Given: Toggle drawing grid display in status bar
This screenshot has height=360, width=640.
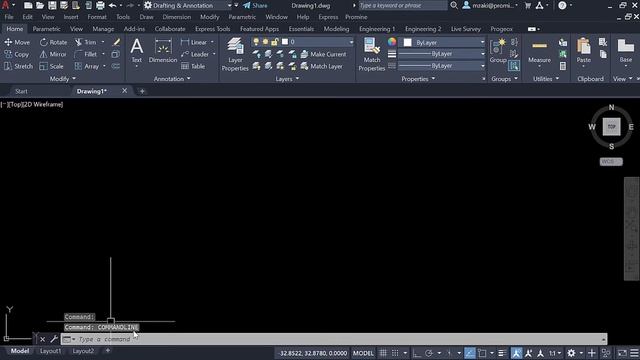Looking at the screenshot, I should [383, 353].
